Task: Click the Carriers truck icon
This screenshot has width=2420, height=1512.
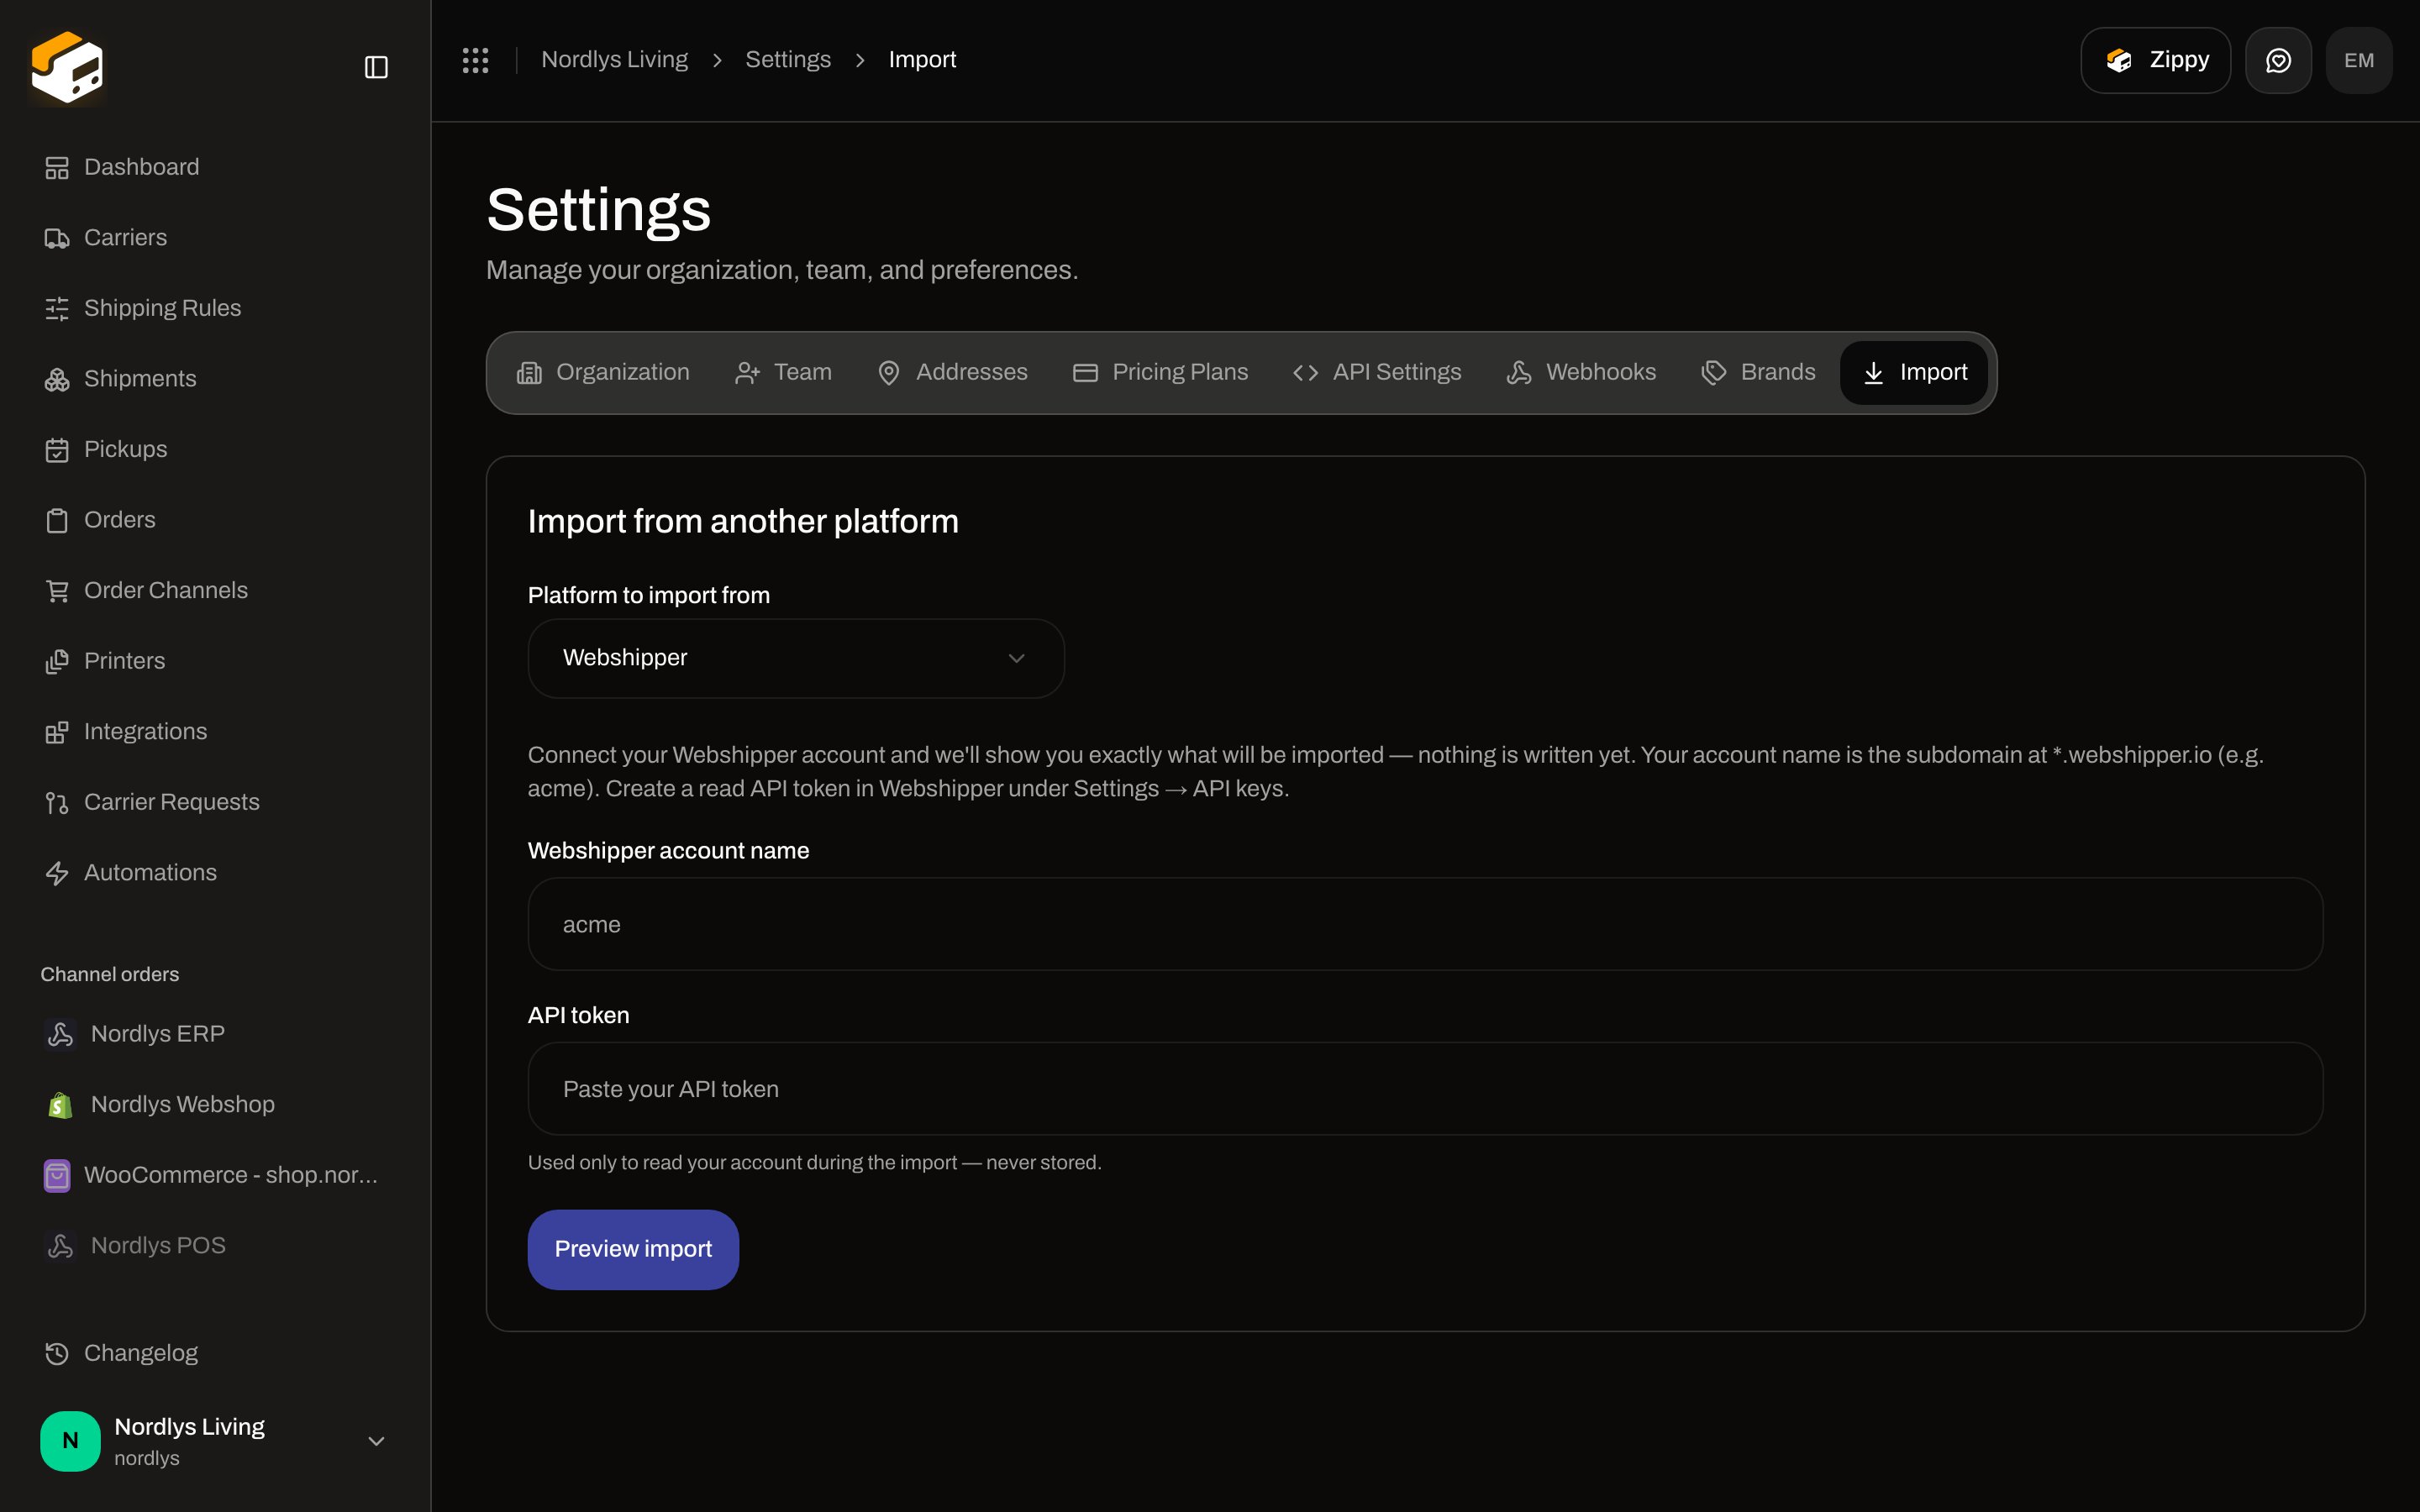Action: [57, 238]
